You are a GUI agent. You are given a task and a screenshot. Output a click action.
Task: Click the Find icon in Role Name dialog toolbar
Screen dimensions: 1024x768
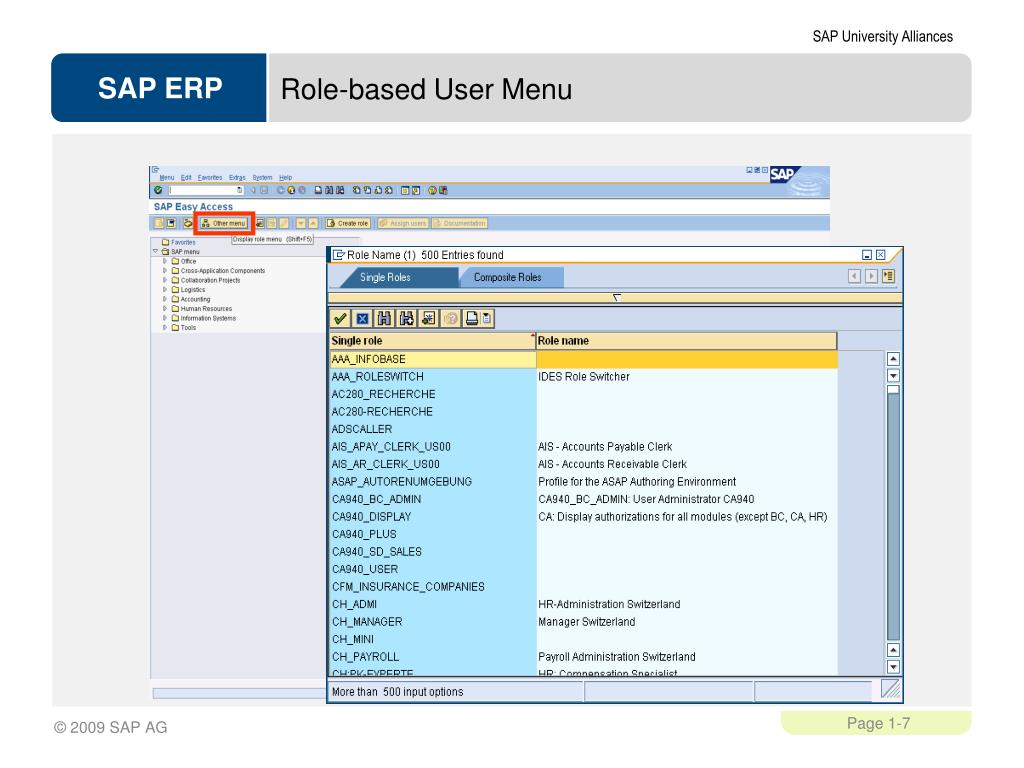pos(384,318)
